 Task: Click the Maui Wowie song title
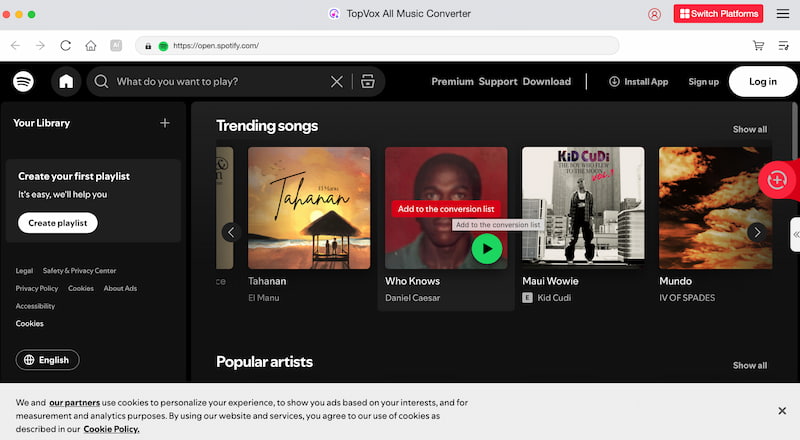coord(550,281)
